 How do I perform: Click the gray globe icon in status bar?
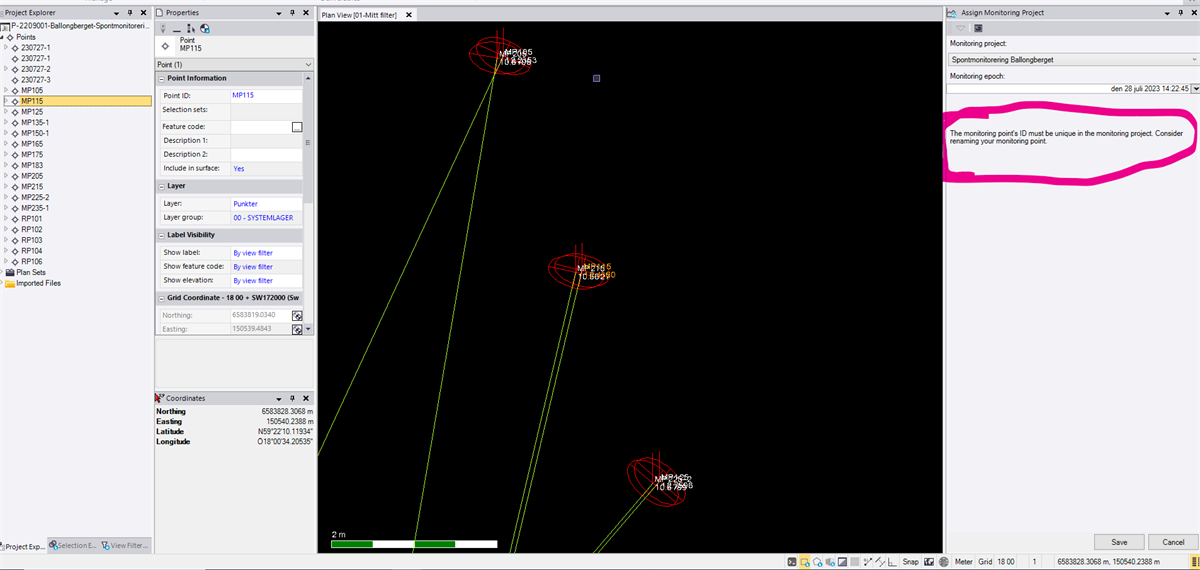click(943, 562)
